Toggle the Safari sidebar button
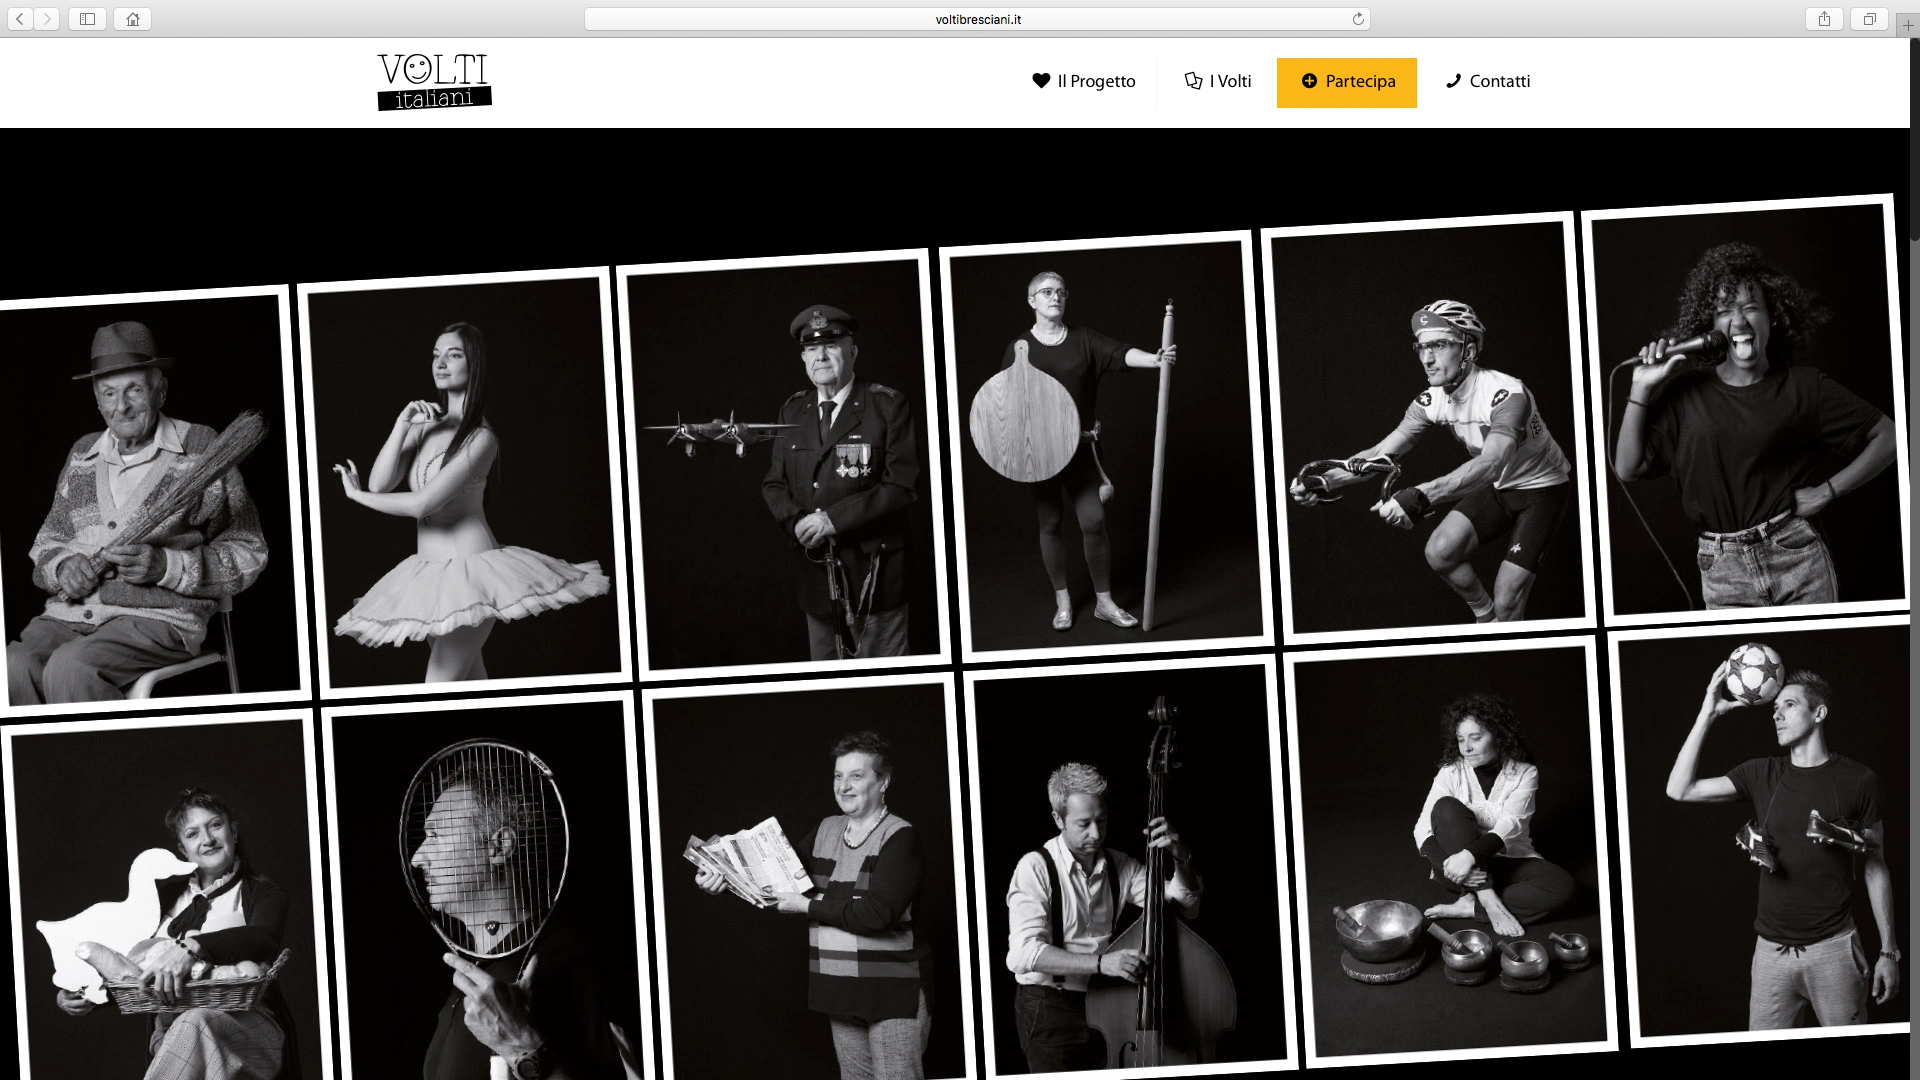 point(87,19)
